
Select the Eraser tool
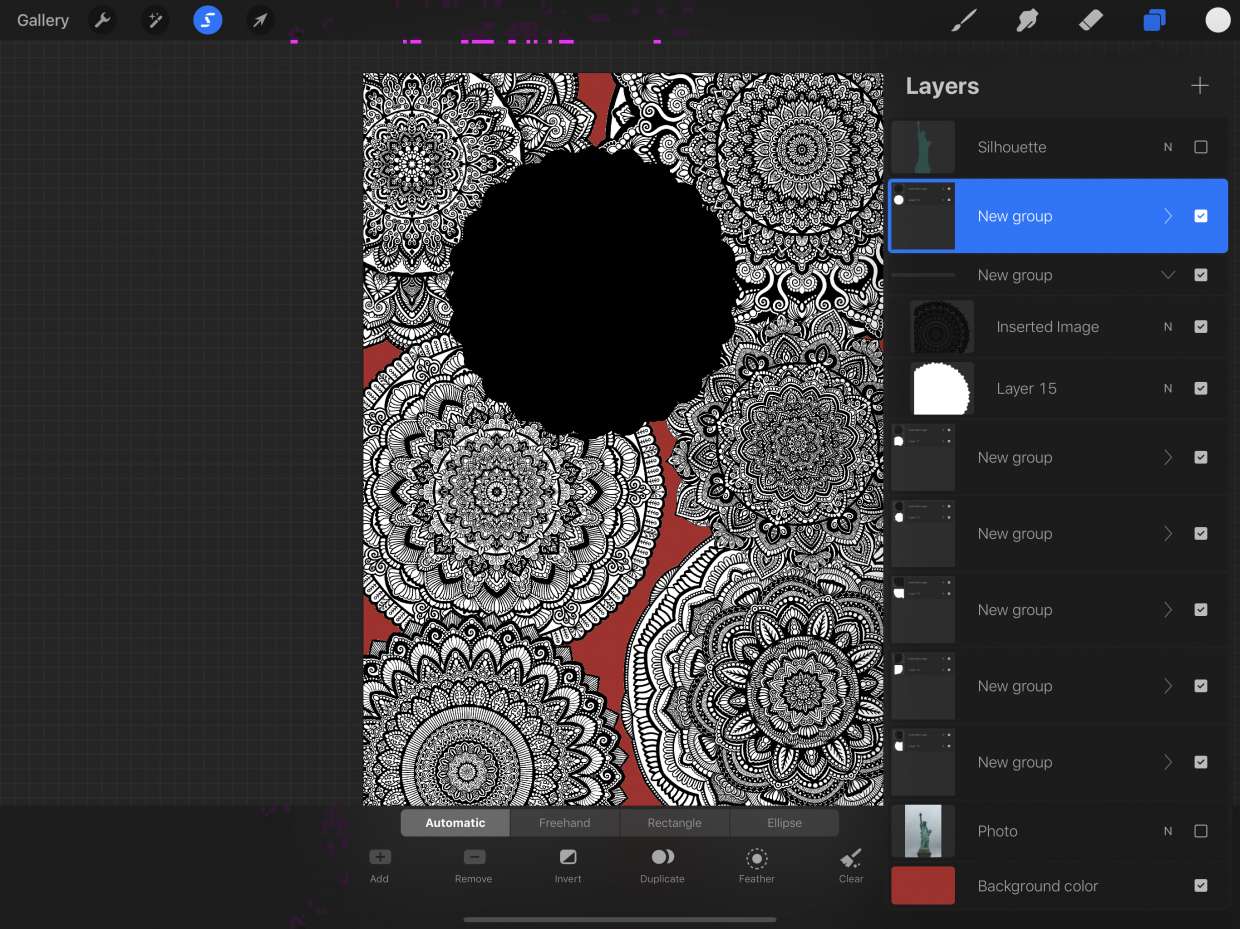point(1091,20)
